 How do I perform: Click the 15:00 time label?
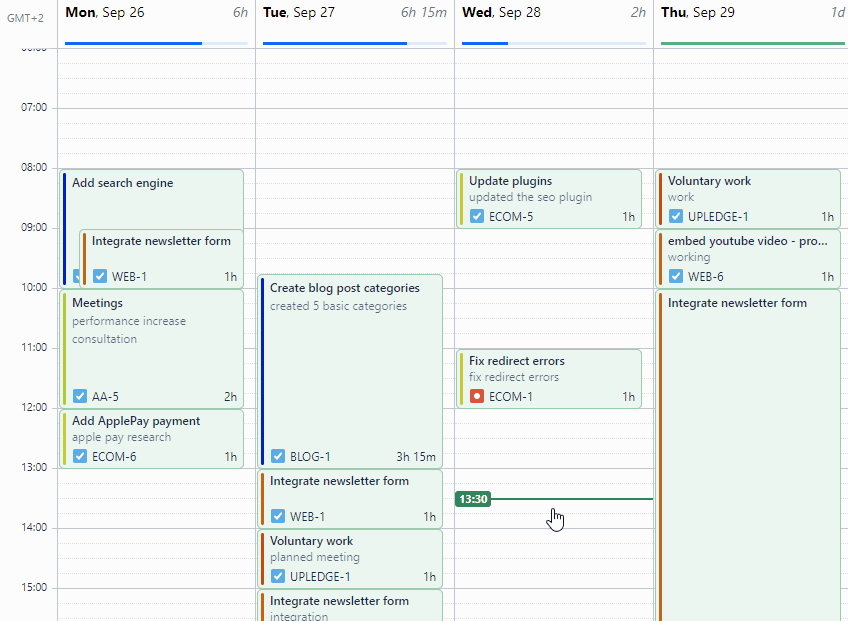pos(34,587)
